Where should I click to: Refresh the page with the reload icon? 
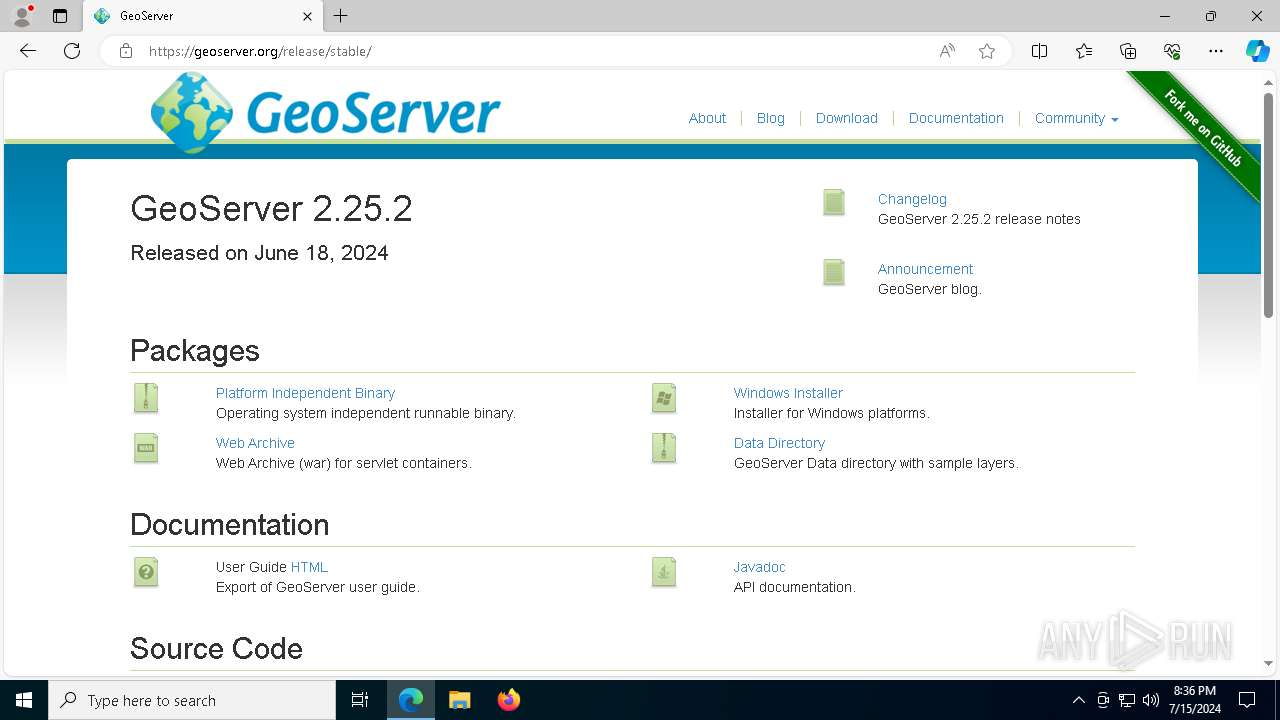point(72,51)
